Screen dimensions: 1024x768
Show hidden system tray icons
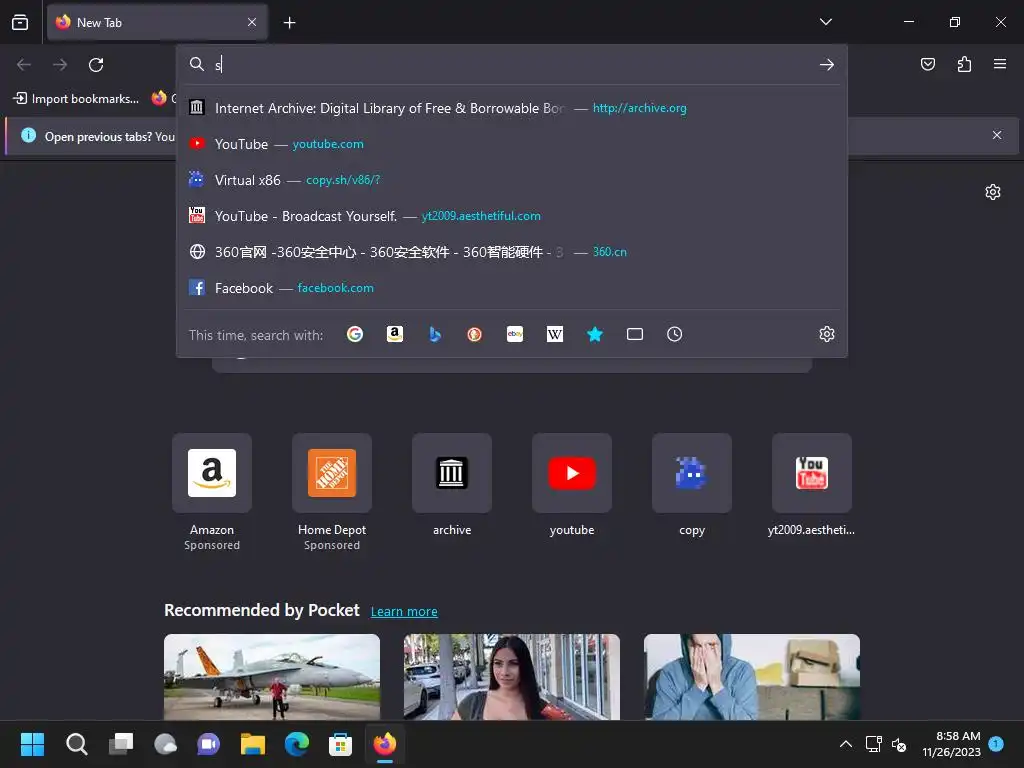pos(846,744)
